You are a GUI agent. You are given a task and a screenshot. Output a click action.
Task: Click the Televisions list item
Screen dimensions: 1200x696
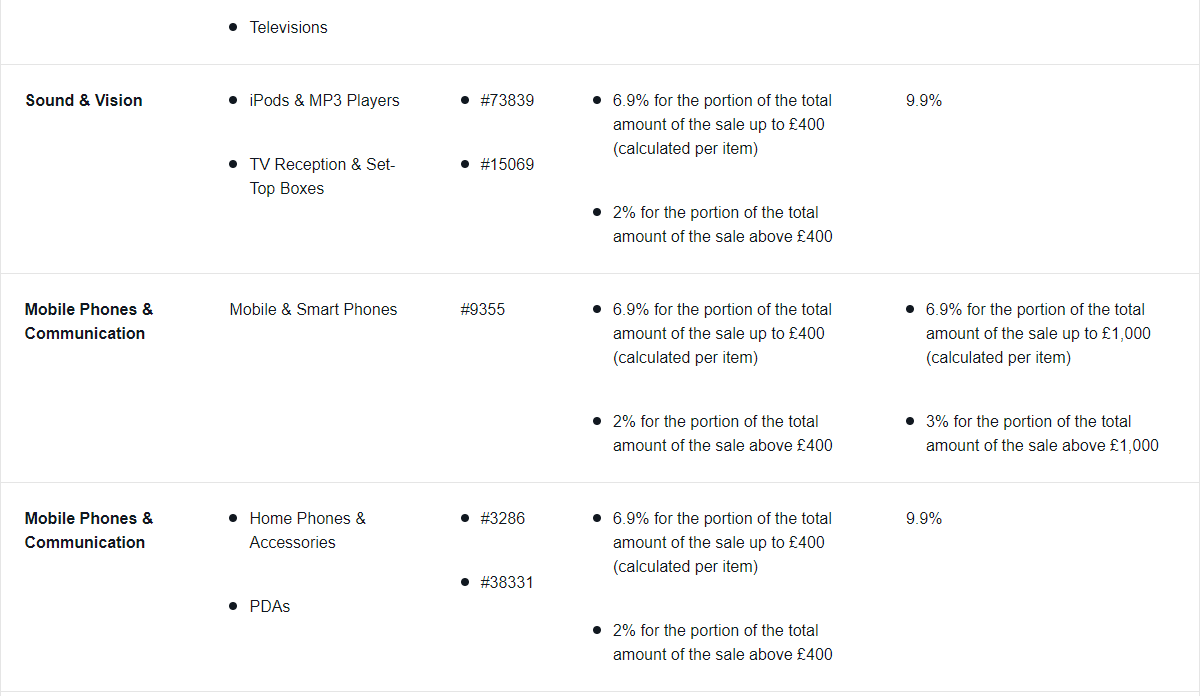click(288, 27)
